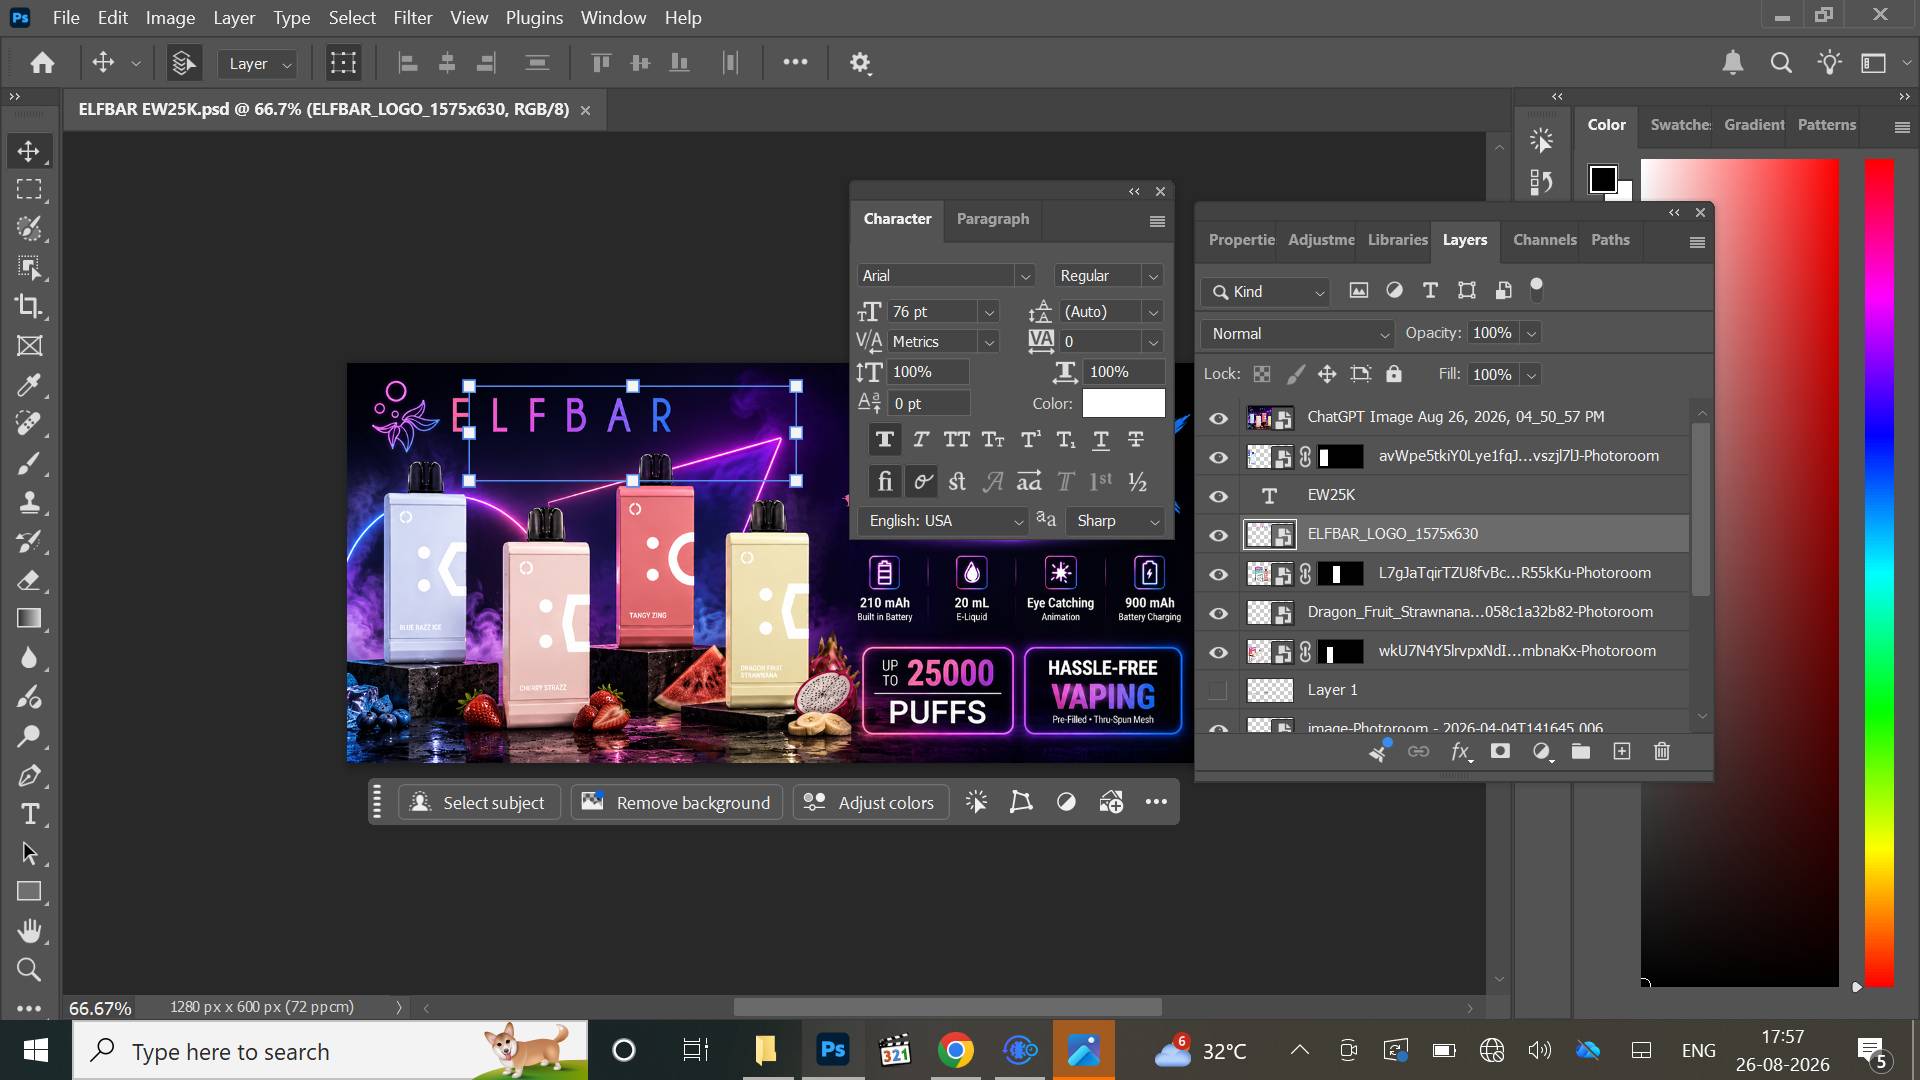Select the Hand tool
Viewport: 1920px width, 1080px height.
point(29,931)
